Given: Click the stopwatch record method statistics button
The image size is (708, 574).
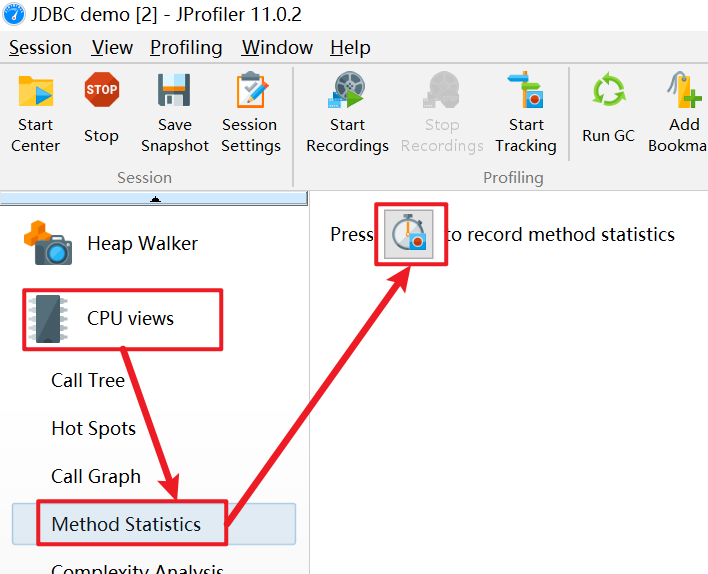Looking at the screenshot, I should pos(409,234).
